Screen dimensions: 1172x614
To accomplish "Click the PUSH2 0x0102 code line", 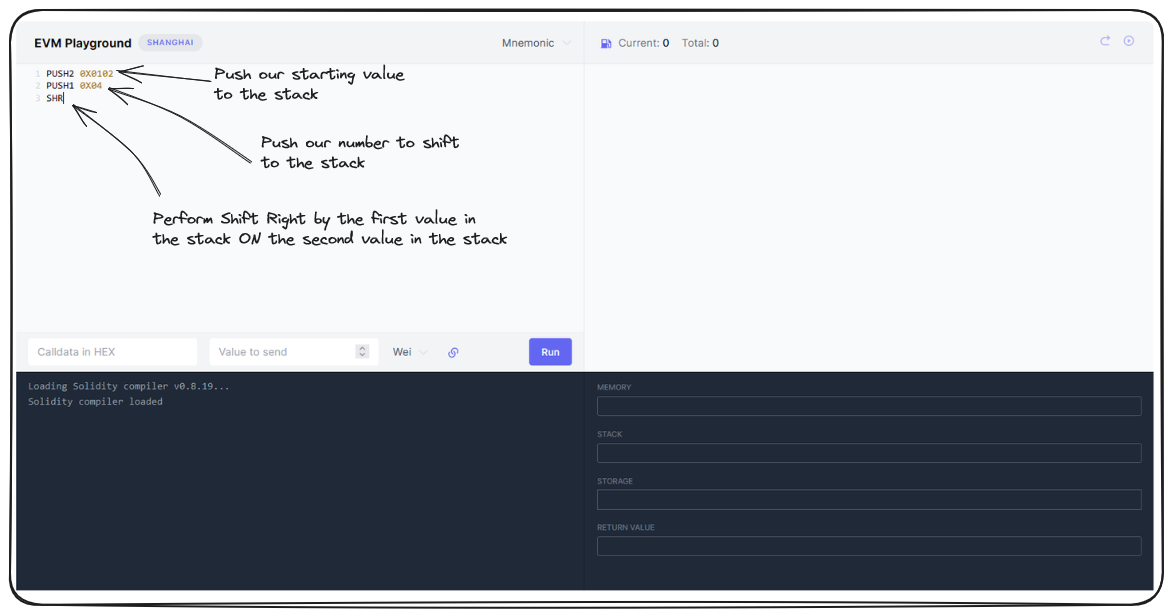I will click(79, 73).
